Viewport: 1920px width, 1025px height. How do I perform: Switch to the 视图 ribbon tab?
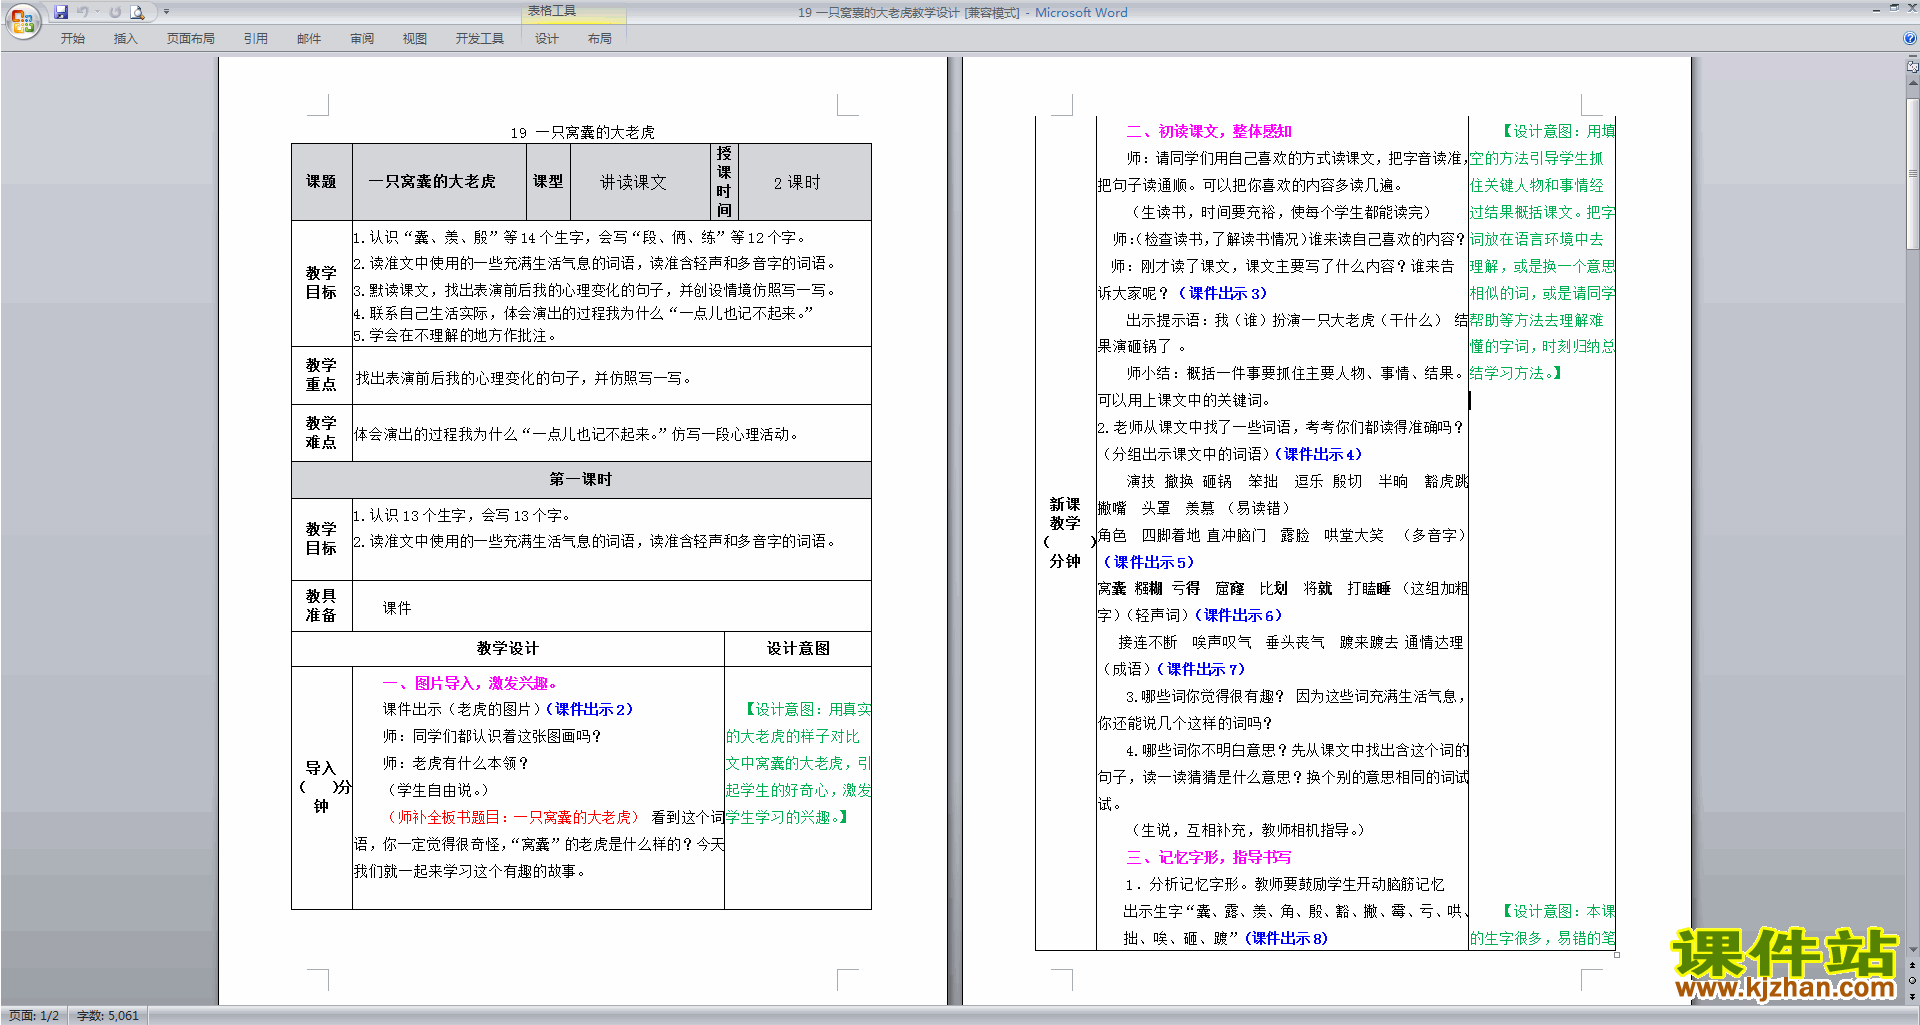pos(415,38)
